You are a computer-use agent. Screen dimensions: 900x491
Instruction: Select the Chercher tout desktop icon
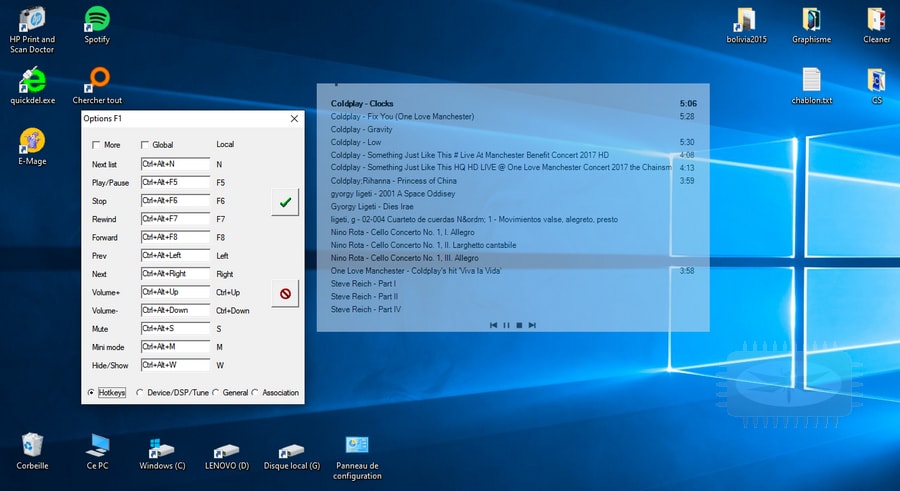coord(97,85)
